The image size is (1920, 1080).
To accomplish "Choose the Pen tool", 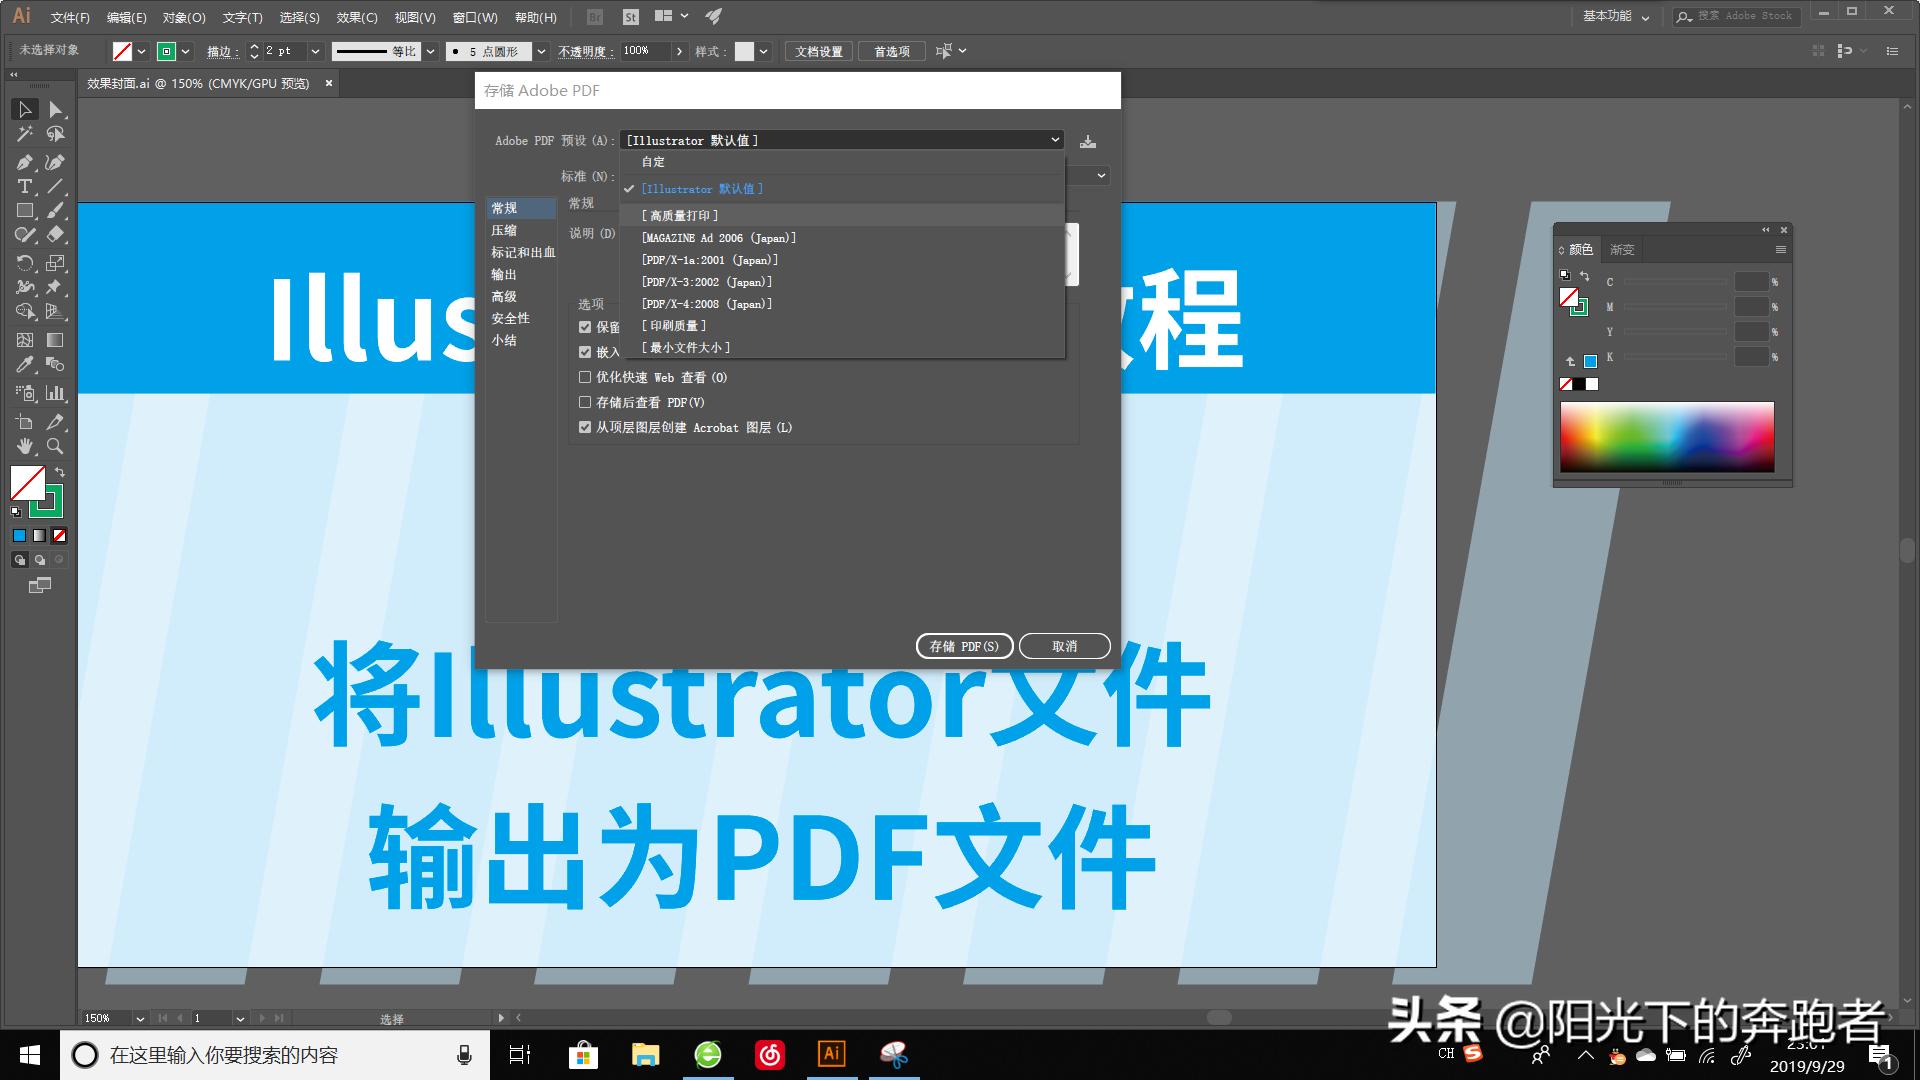I will 24,161.
